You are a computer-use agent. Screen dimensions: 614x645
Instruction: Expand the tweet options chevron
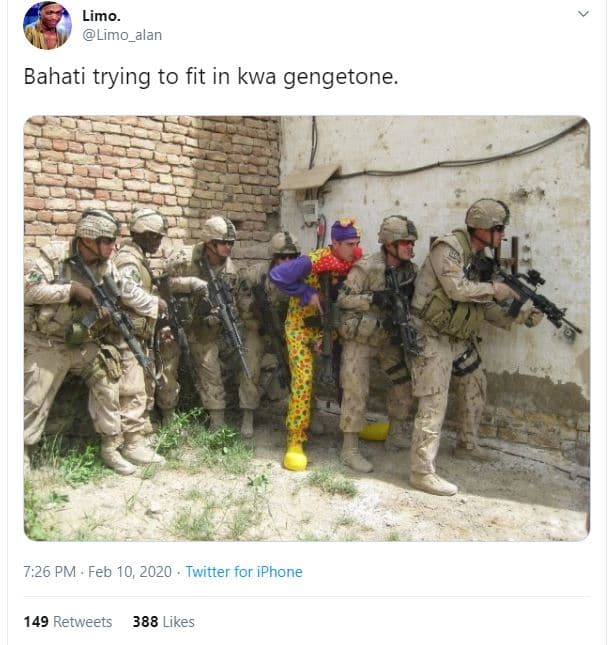point(583,14)
